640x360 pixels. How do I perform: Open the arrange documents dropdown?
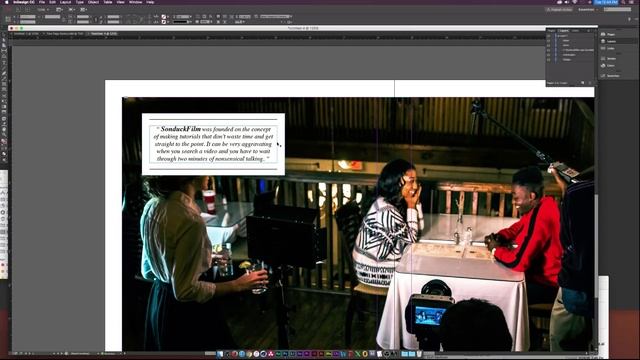(83, 9)
